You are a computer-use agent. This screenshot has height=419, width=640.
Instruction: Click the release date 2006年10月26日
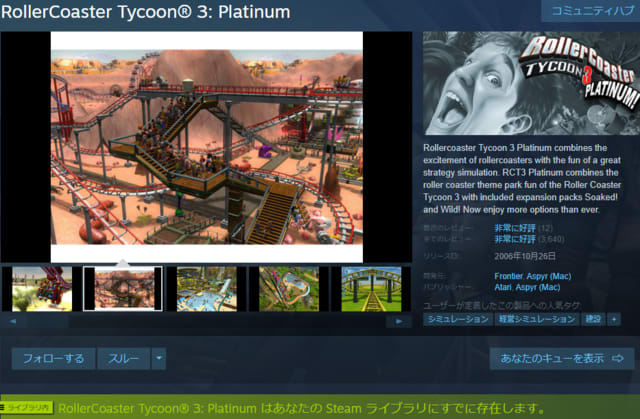click(x=525, y=256)
